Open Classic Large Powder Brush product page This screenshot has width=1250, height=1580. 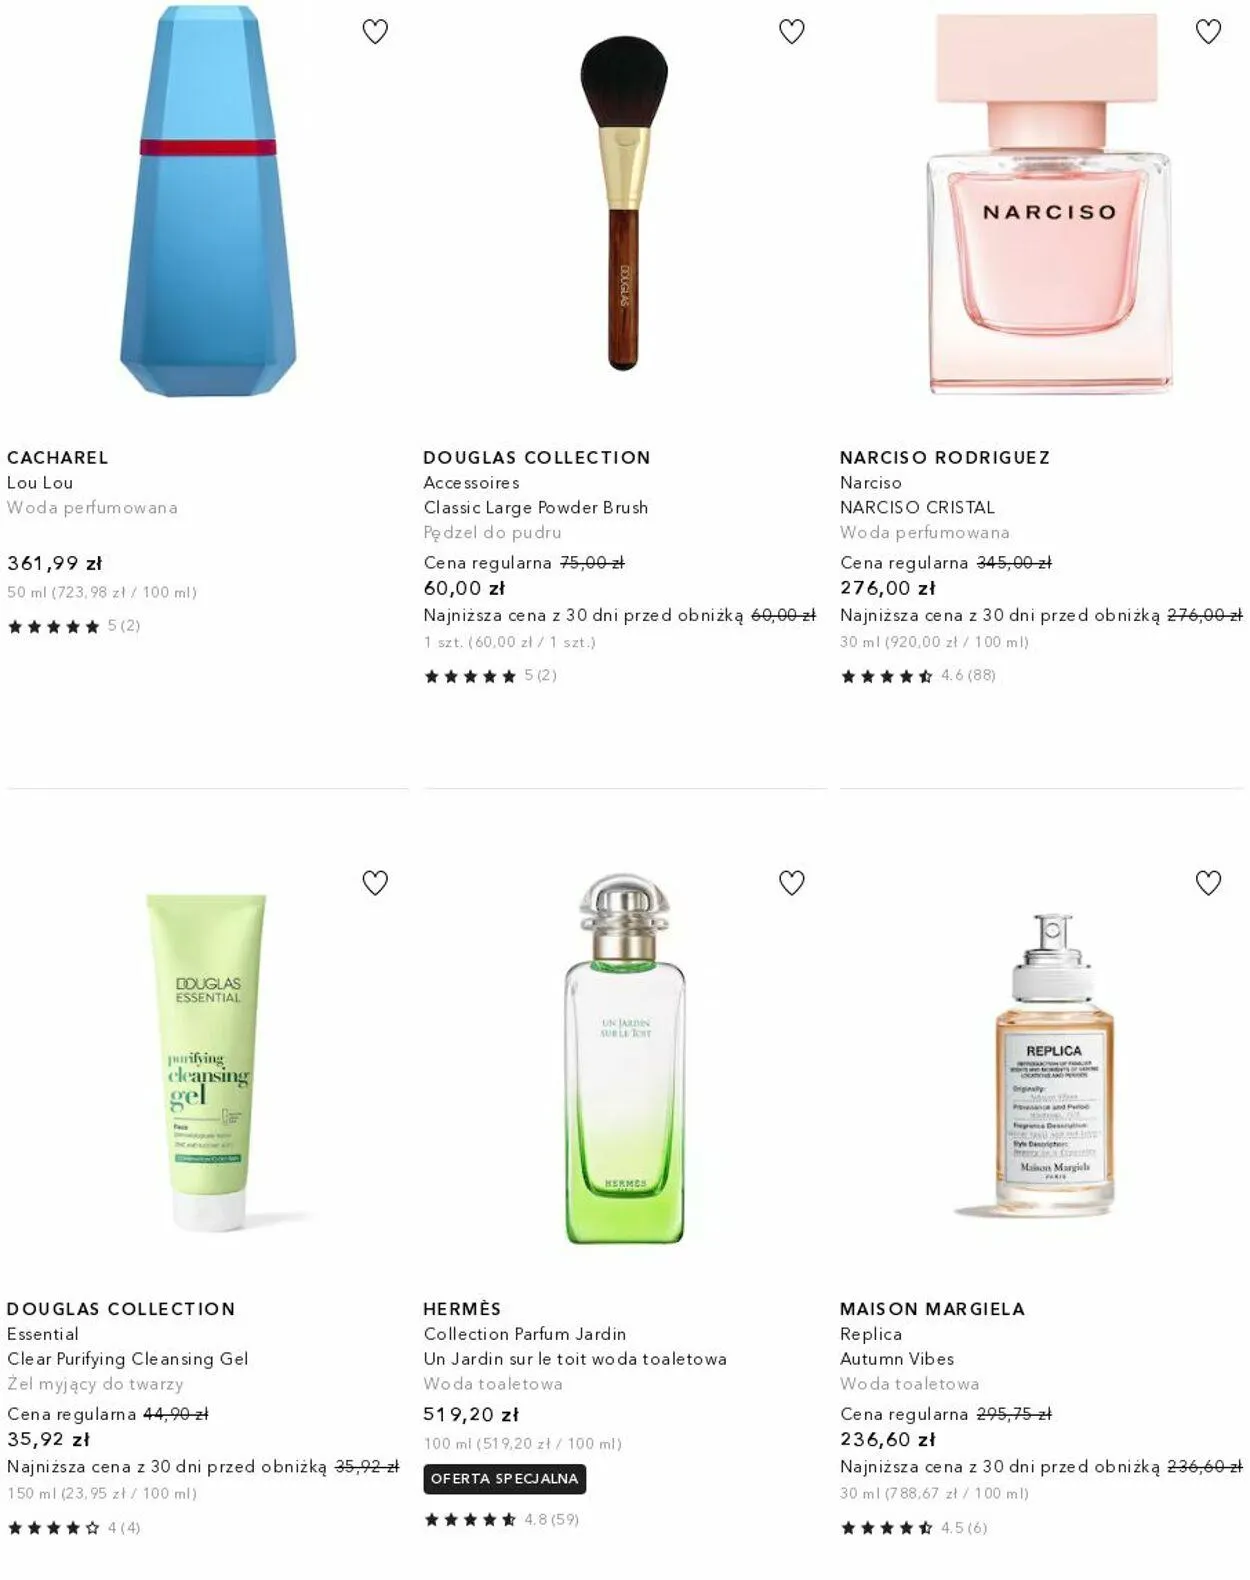[x=536, y=507]
